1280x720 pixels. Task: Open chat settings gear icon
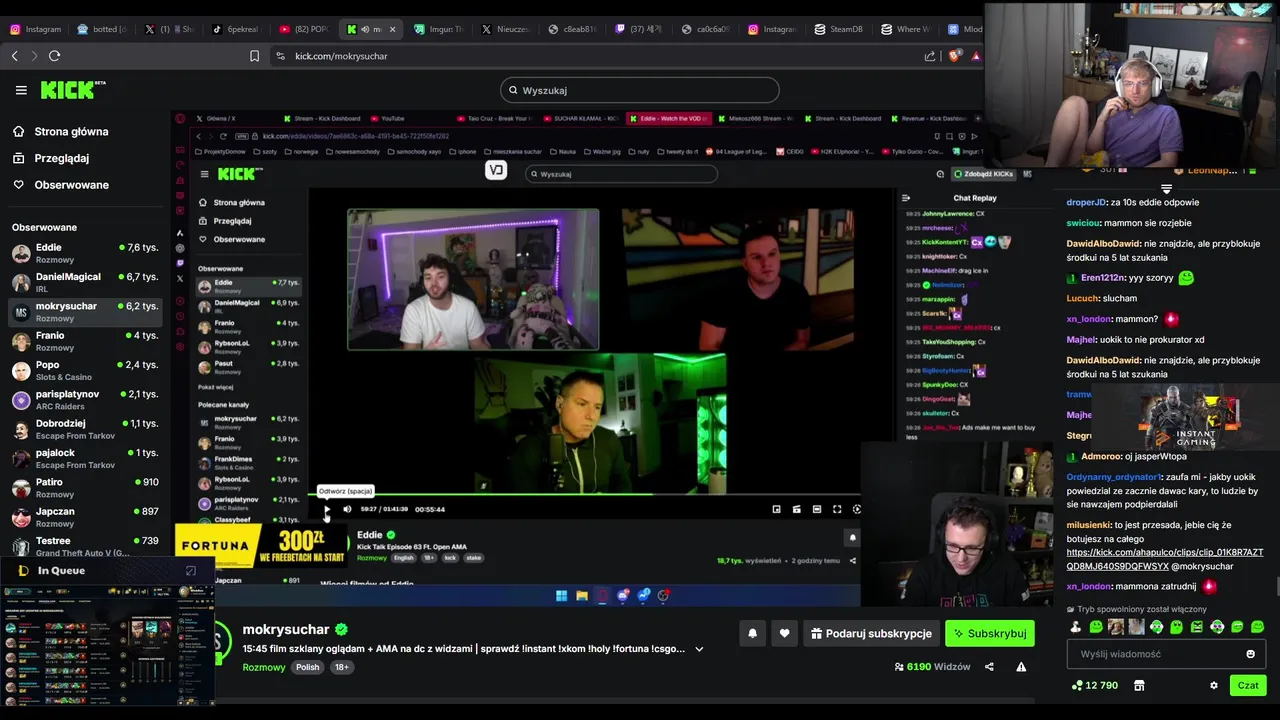click(1214, 686)
